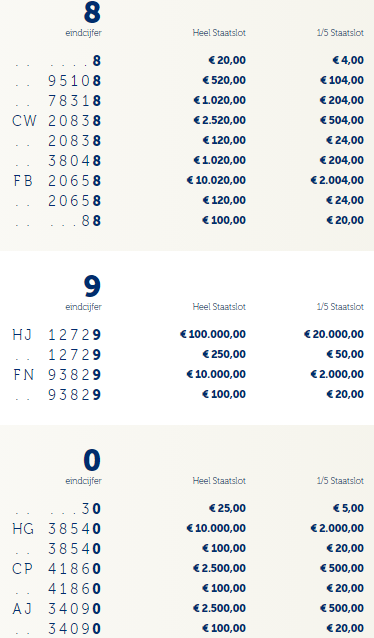374x638 pixels.
Task: Select lot number AJ 34090
Action: point(57,609)
